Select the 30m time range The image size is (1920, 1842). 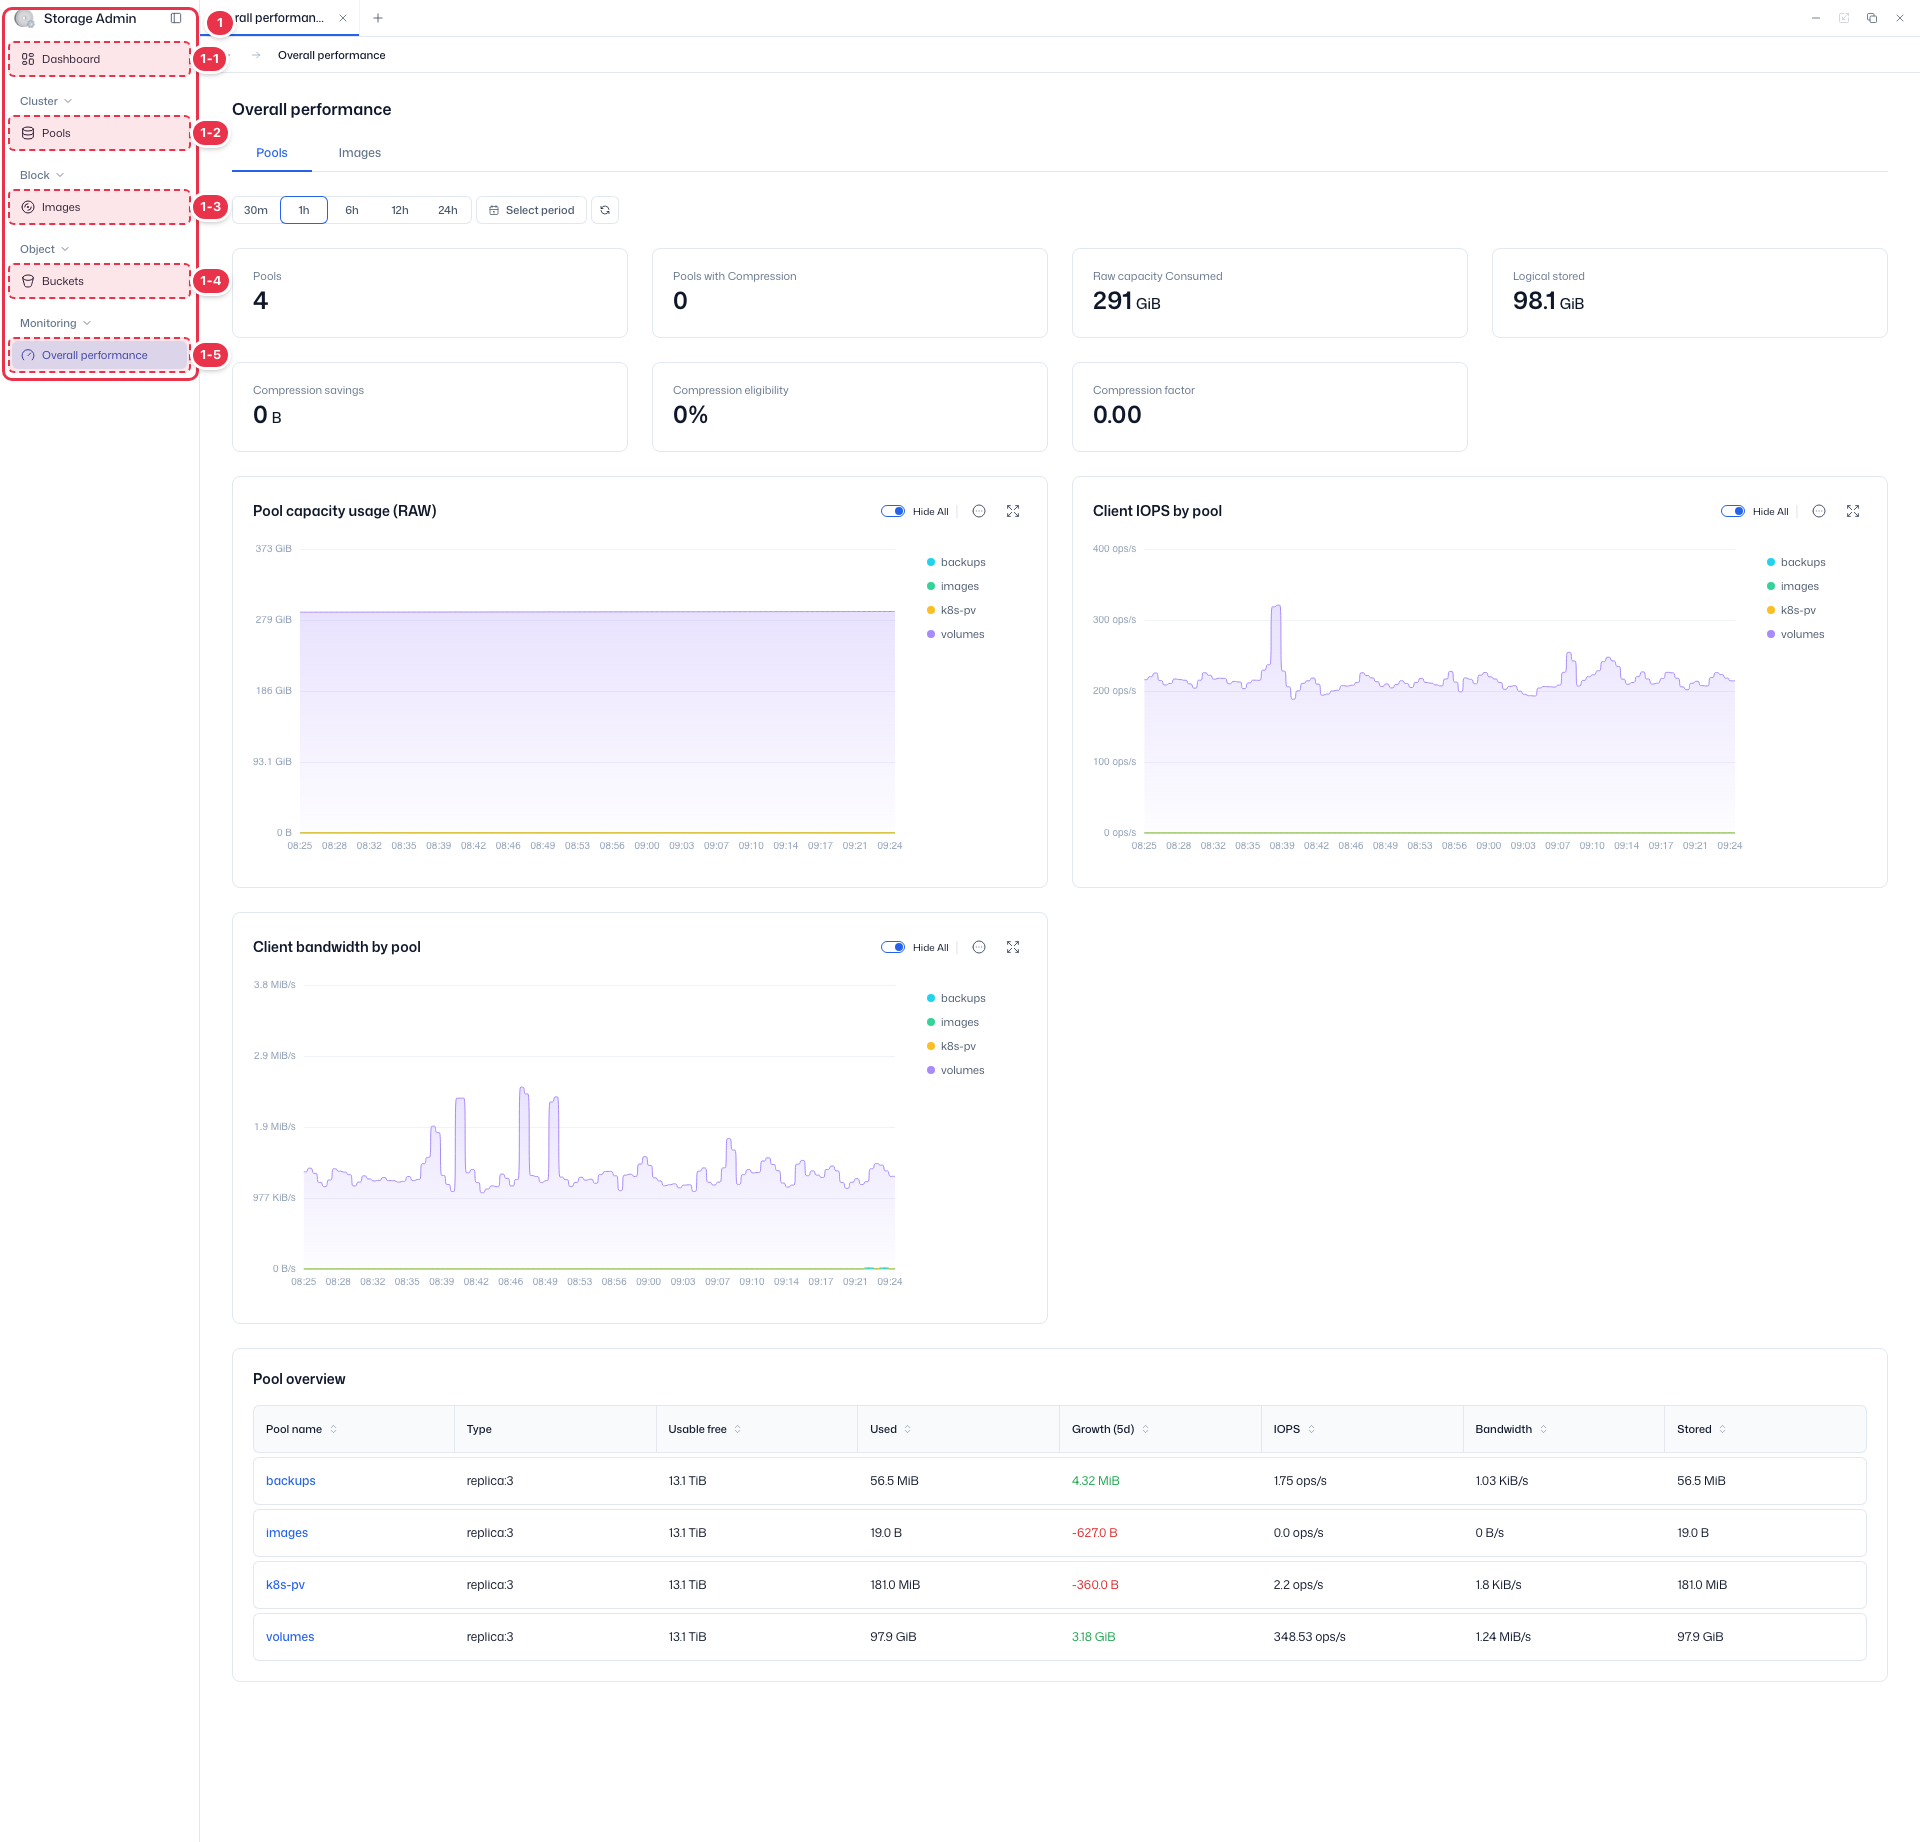click(256, 210)
